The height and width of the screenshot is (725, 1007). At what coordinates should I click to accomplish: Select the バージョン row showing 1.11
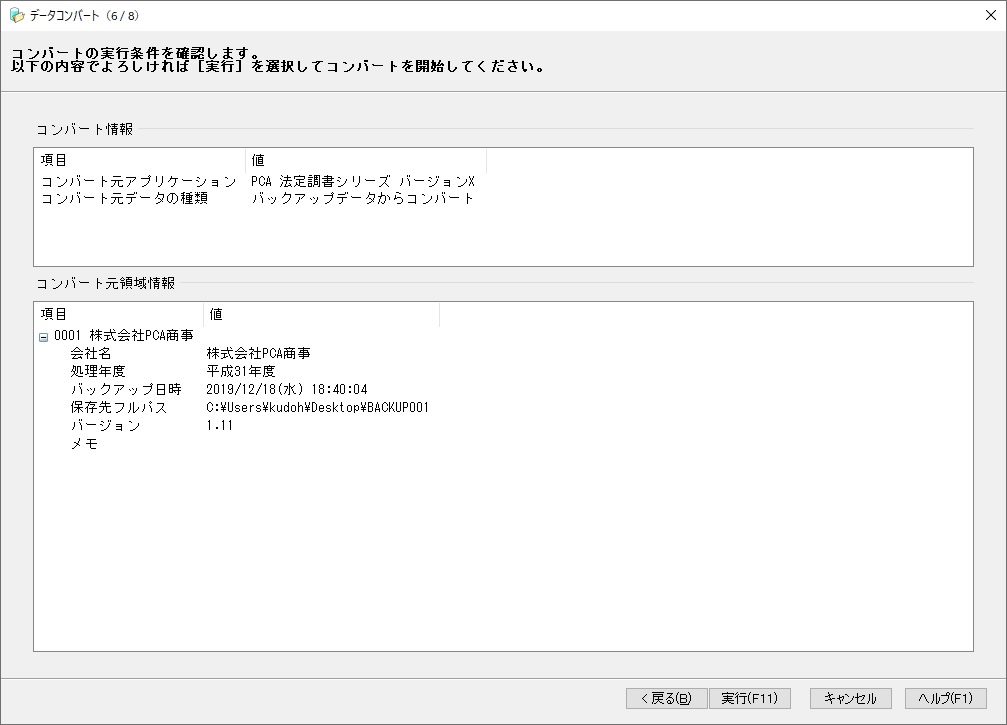[x=105, y=426]
